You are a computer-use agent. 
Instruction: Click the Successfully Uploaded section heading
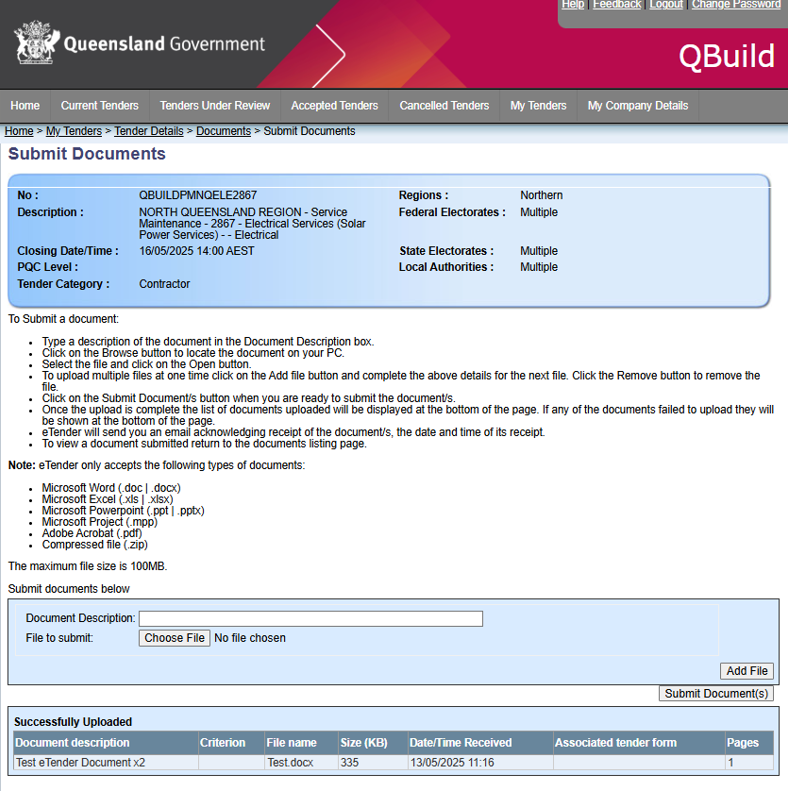[73, 722]
